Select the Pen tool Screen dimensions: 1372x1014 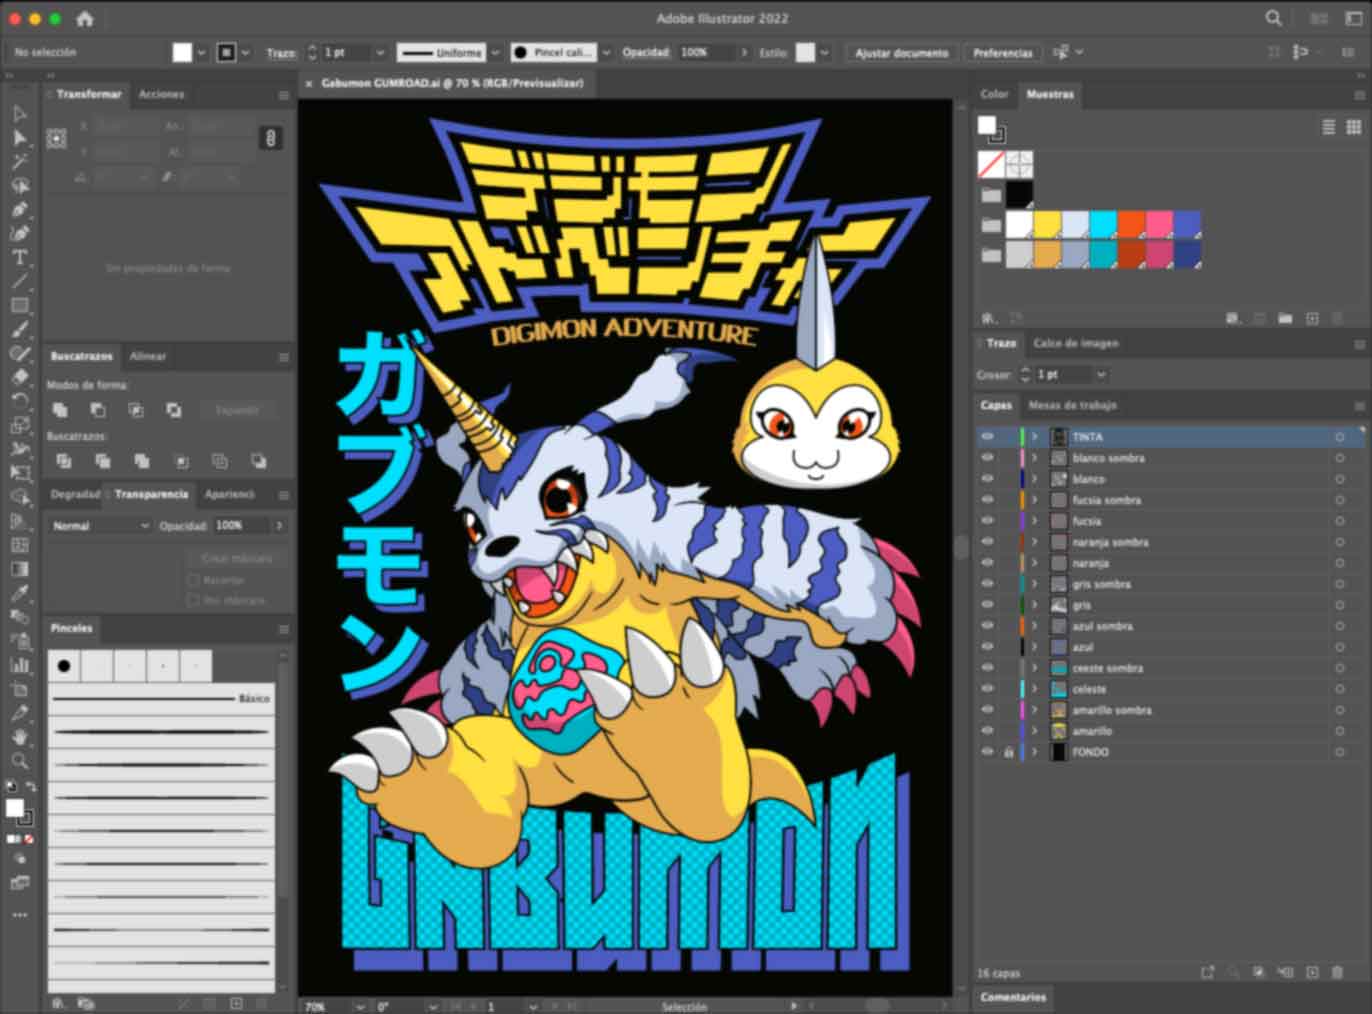[20, 209]
